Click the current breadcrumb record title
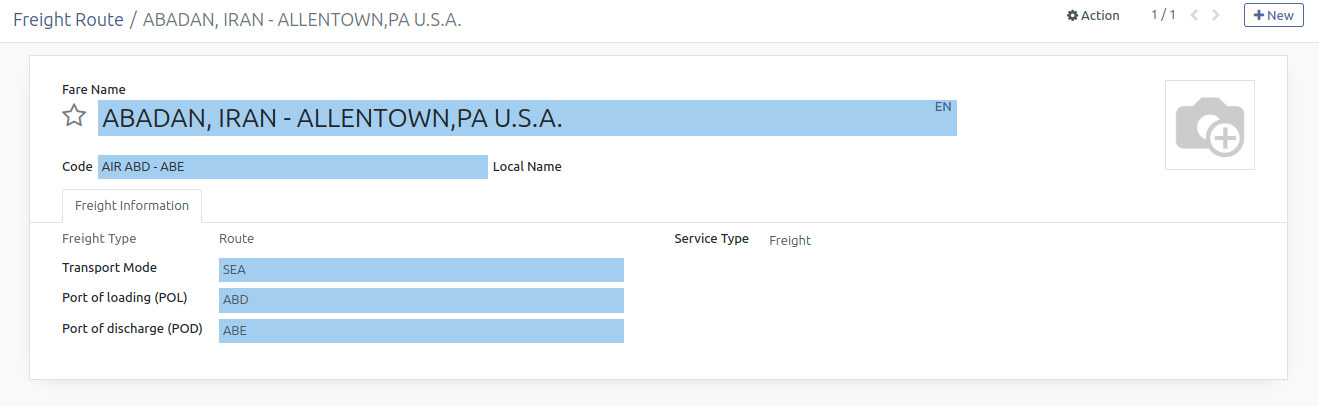 pyautogui.click(x=302, y=20)
